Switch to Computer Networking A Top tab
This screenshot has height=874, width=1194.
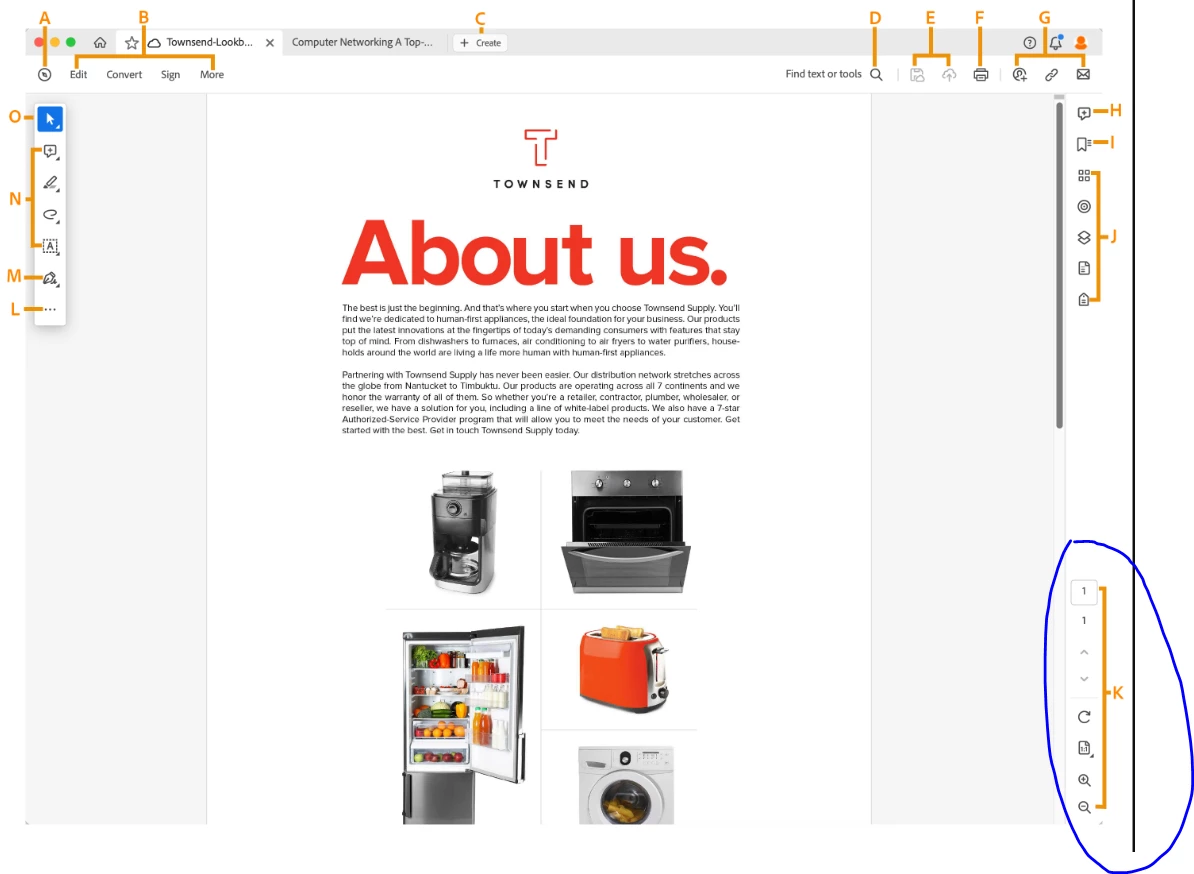pyautogui.click(x=362, y=43)
